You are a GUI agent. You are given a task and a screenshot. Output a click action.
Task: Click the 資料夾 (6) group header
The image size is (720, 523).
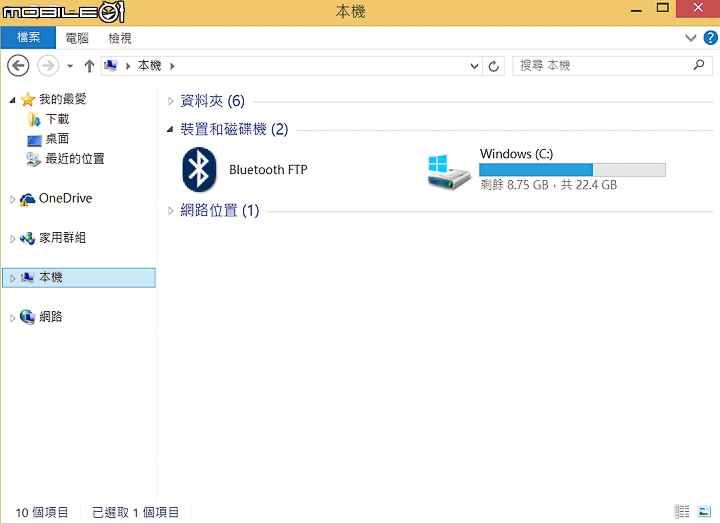click(213, 101)
